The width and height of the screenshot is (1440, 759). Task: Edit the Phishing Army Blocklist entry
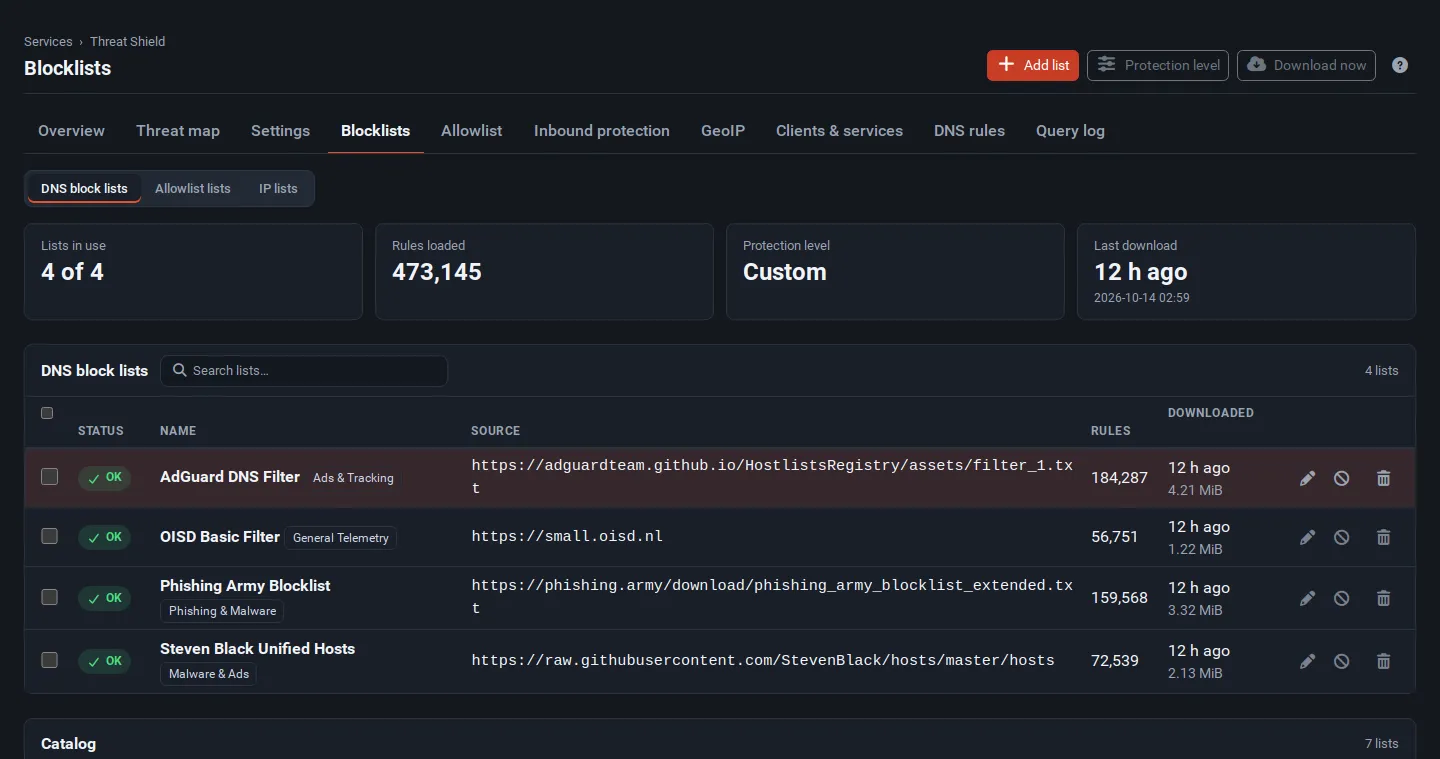(x=1307, y=598)
